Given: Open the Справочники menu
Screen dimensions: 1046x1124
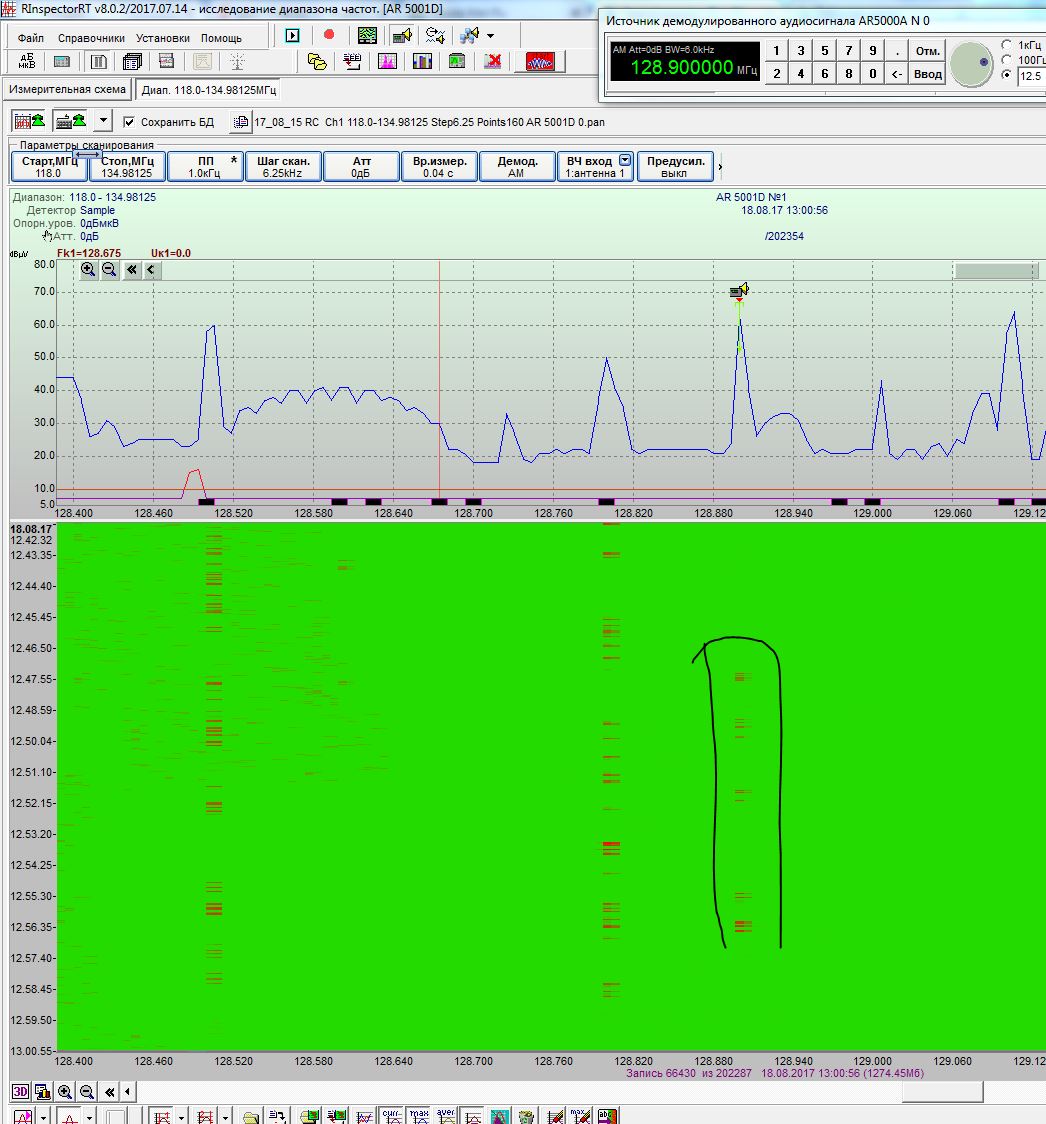Looking at the screenshot, I should 91,38.
